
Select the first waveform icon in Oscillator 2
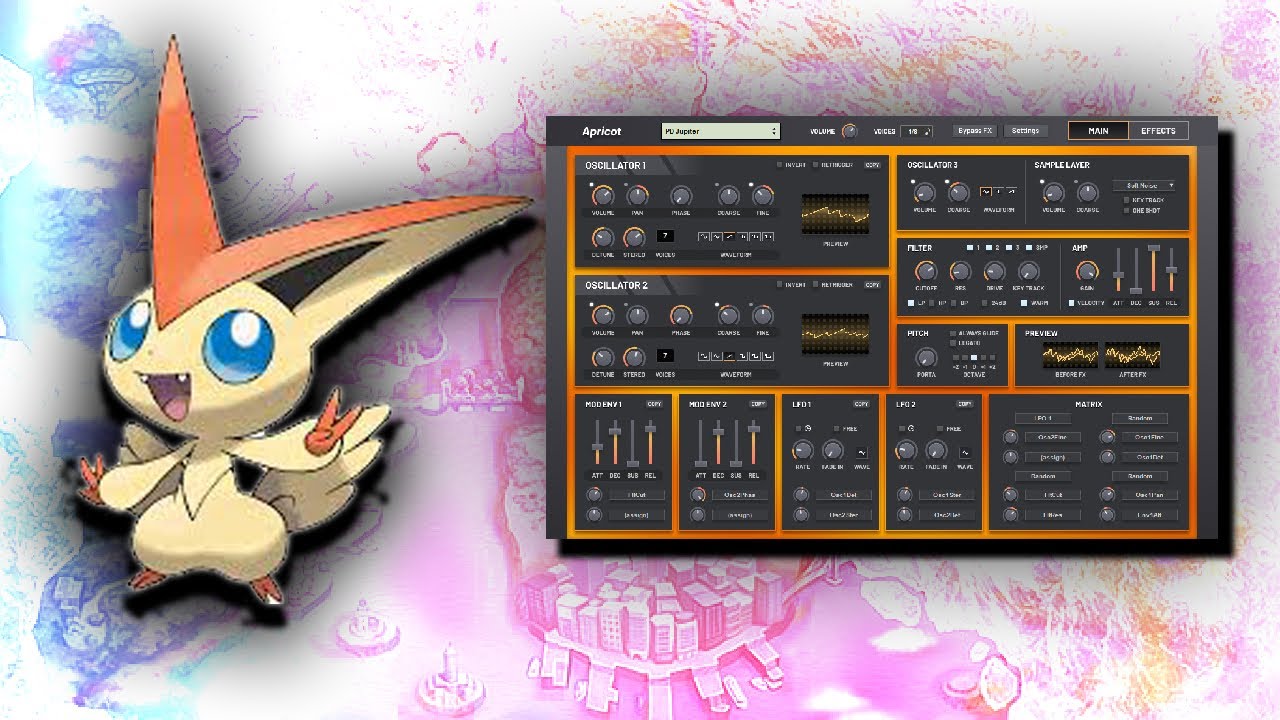click(x=704, y=356)
